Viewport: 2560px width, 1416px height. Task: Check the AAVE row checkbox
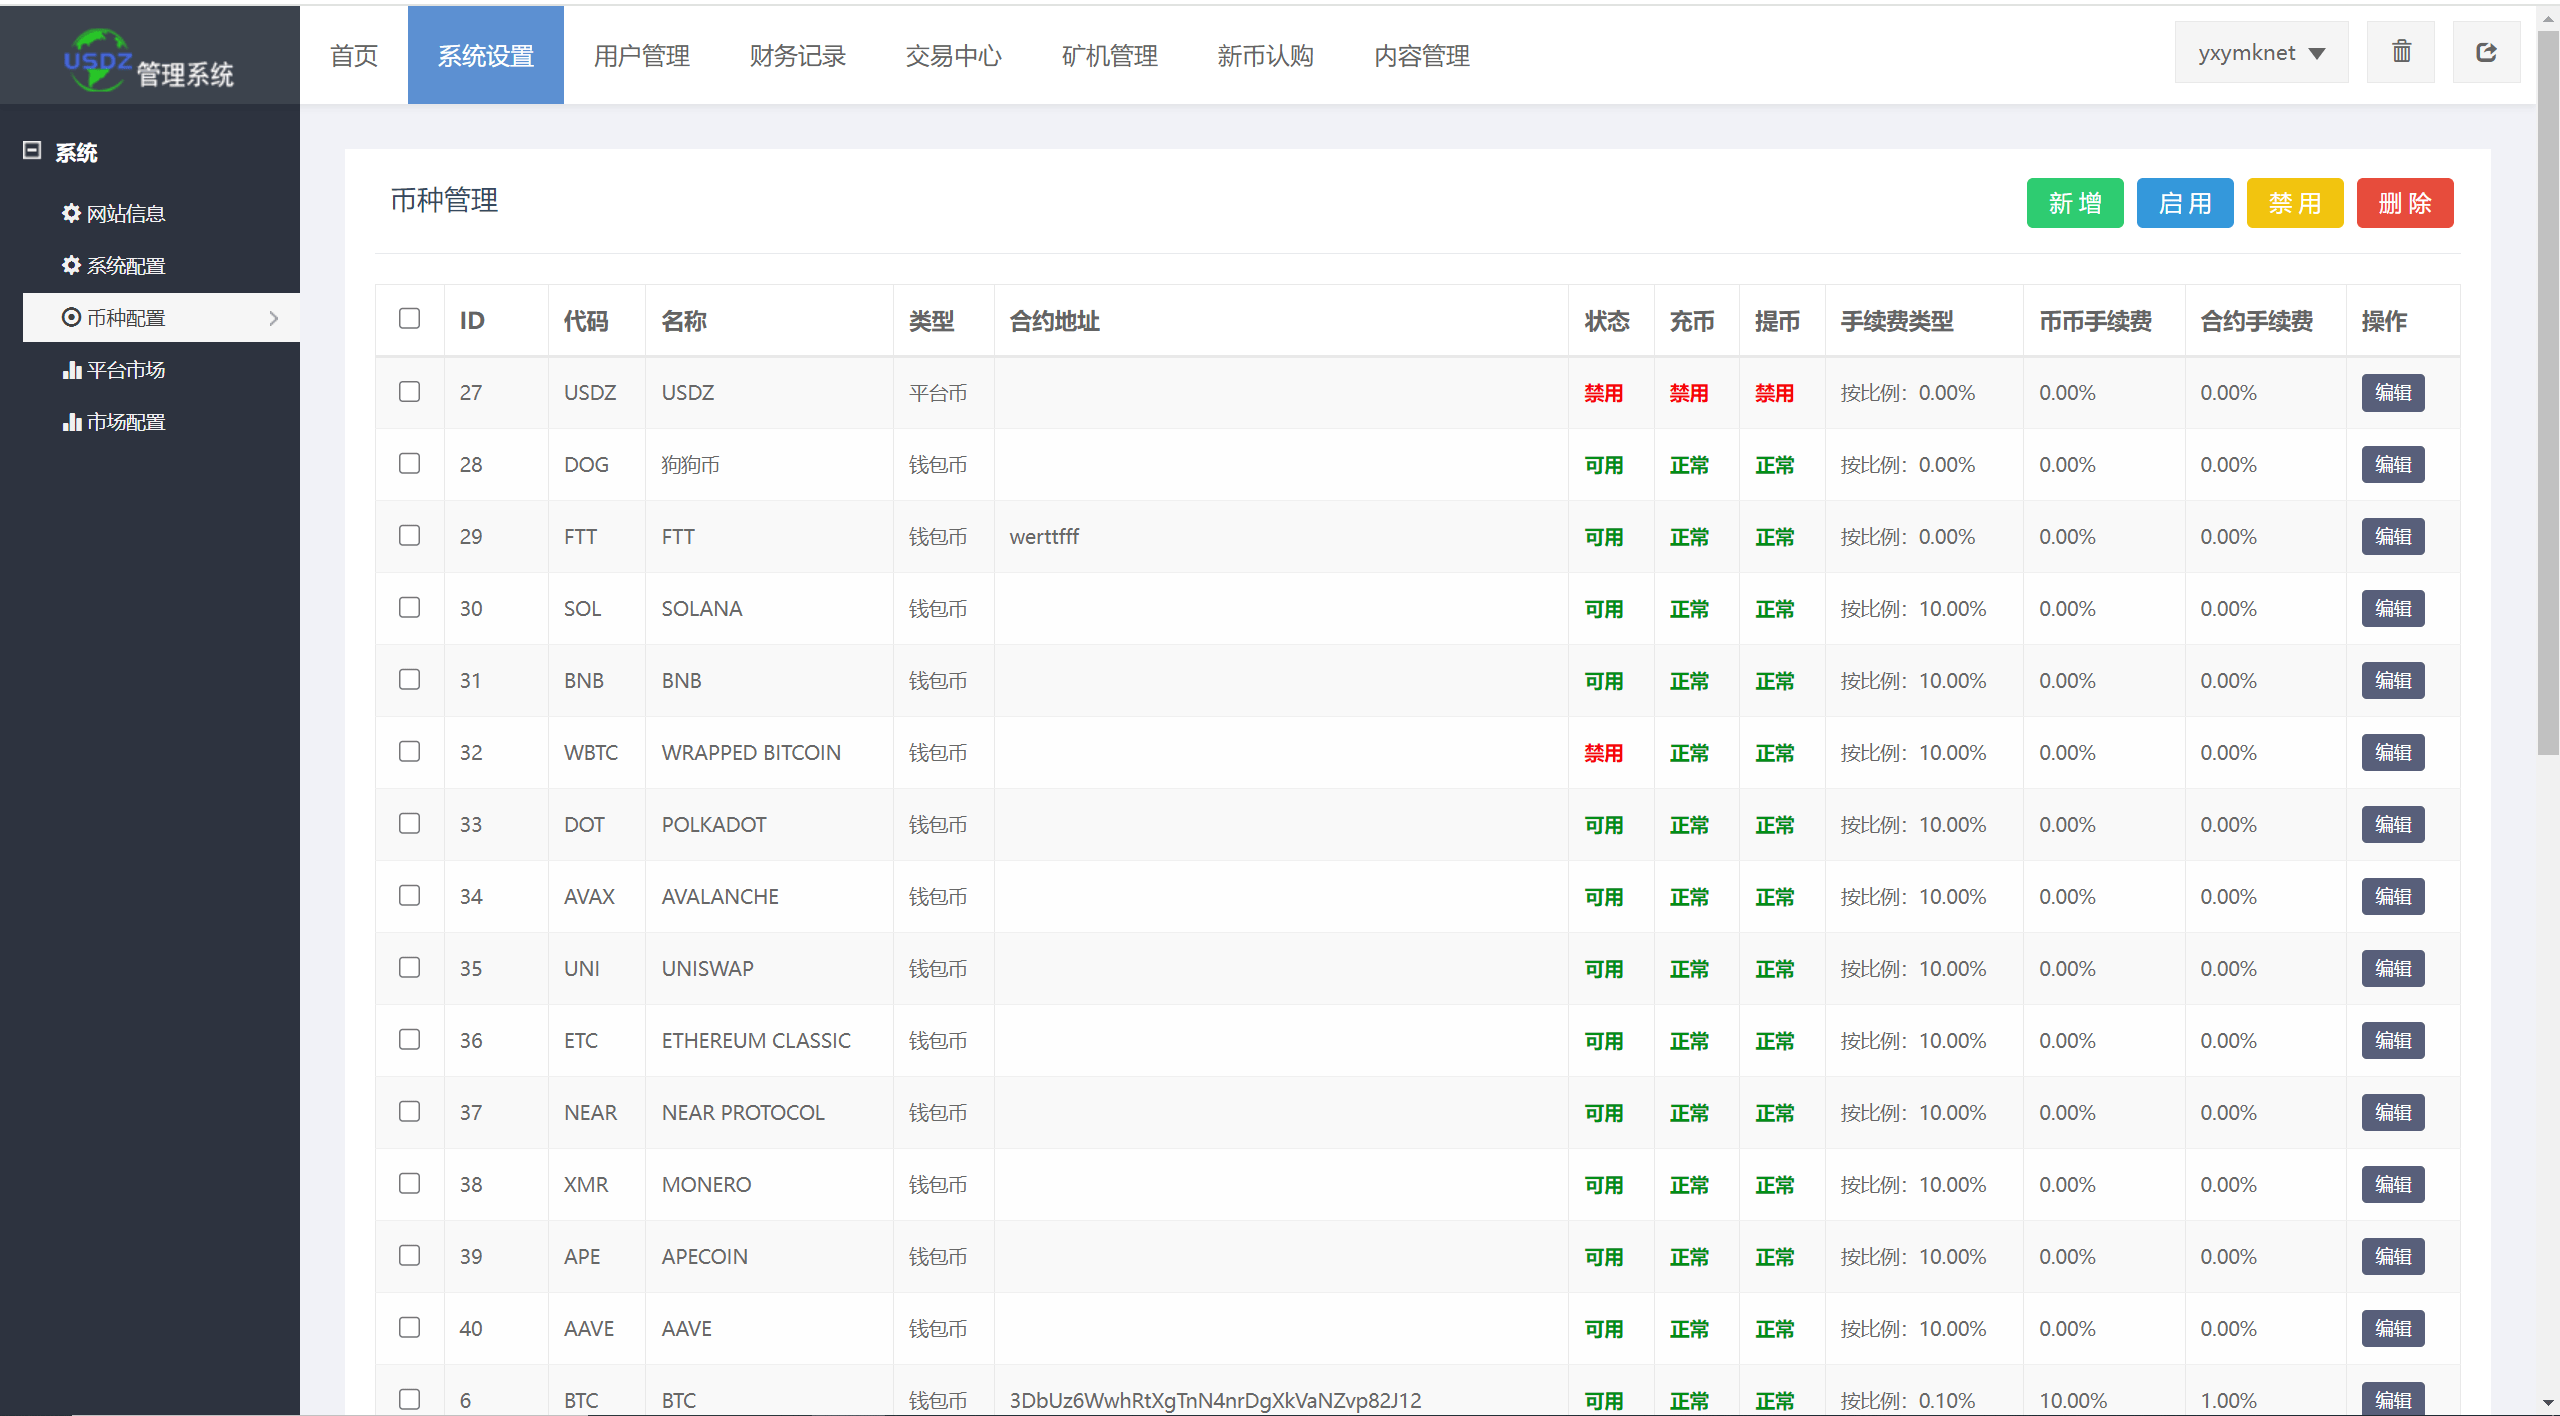click(x=409, y=1327)
